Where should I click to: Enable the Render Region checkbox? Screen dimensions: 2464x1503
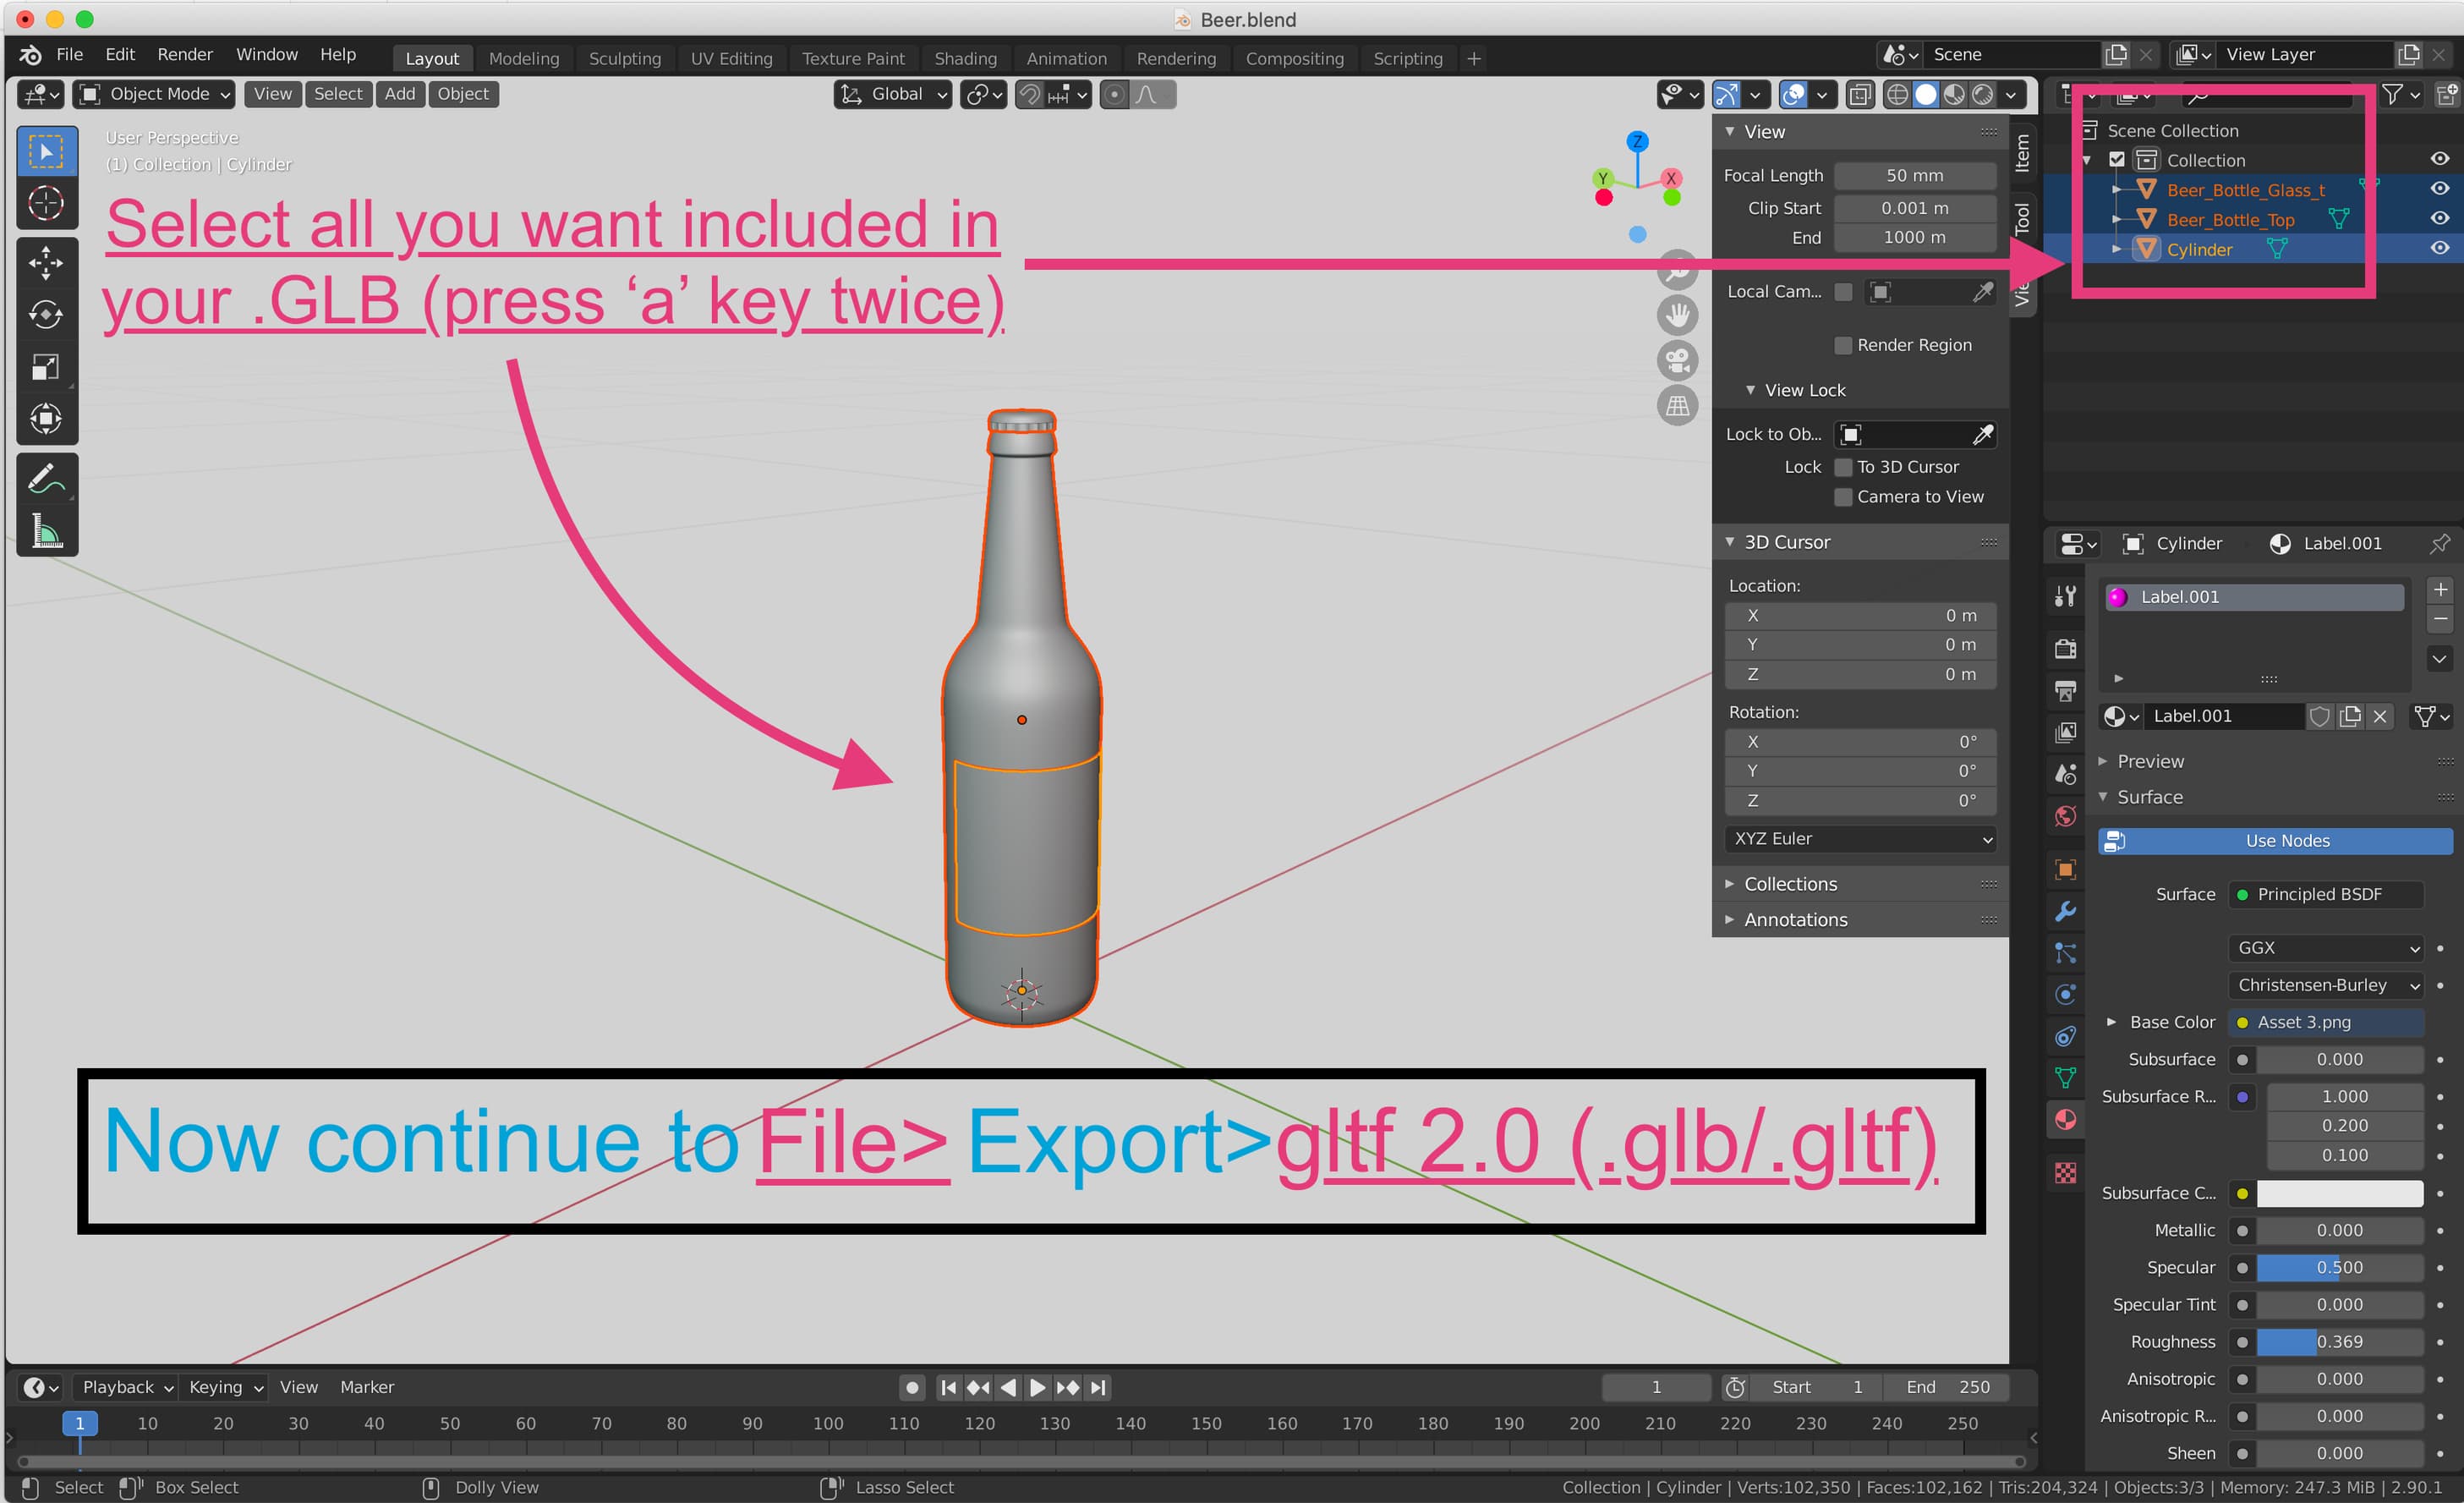[1843, 345]
